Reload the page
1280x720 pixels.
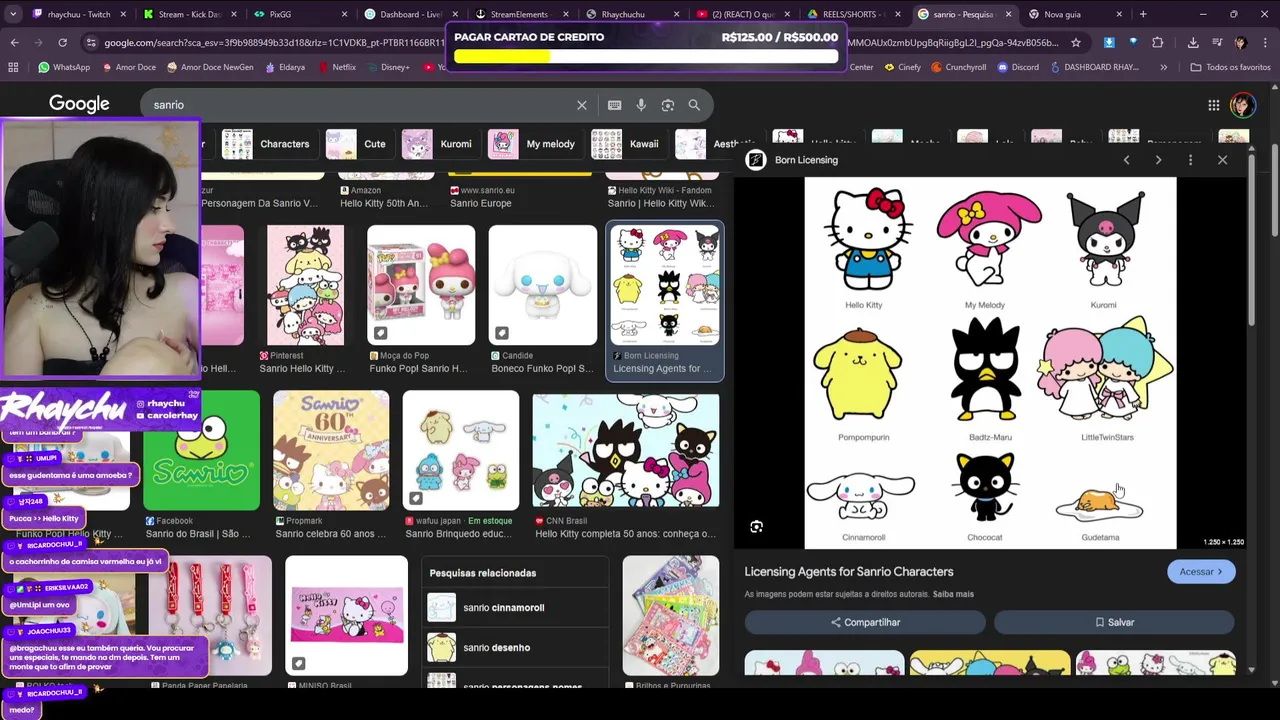[x=62, y=43]
